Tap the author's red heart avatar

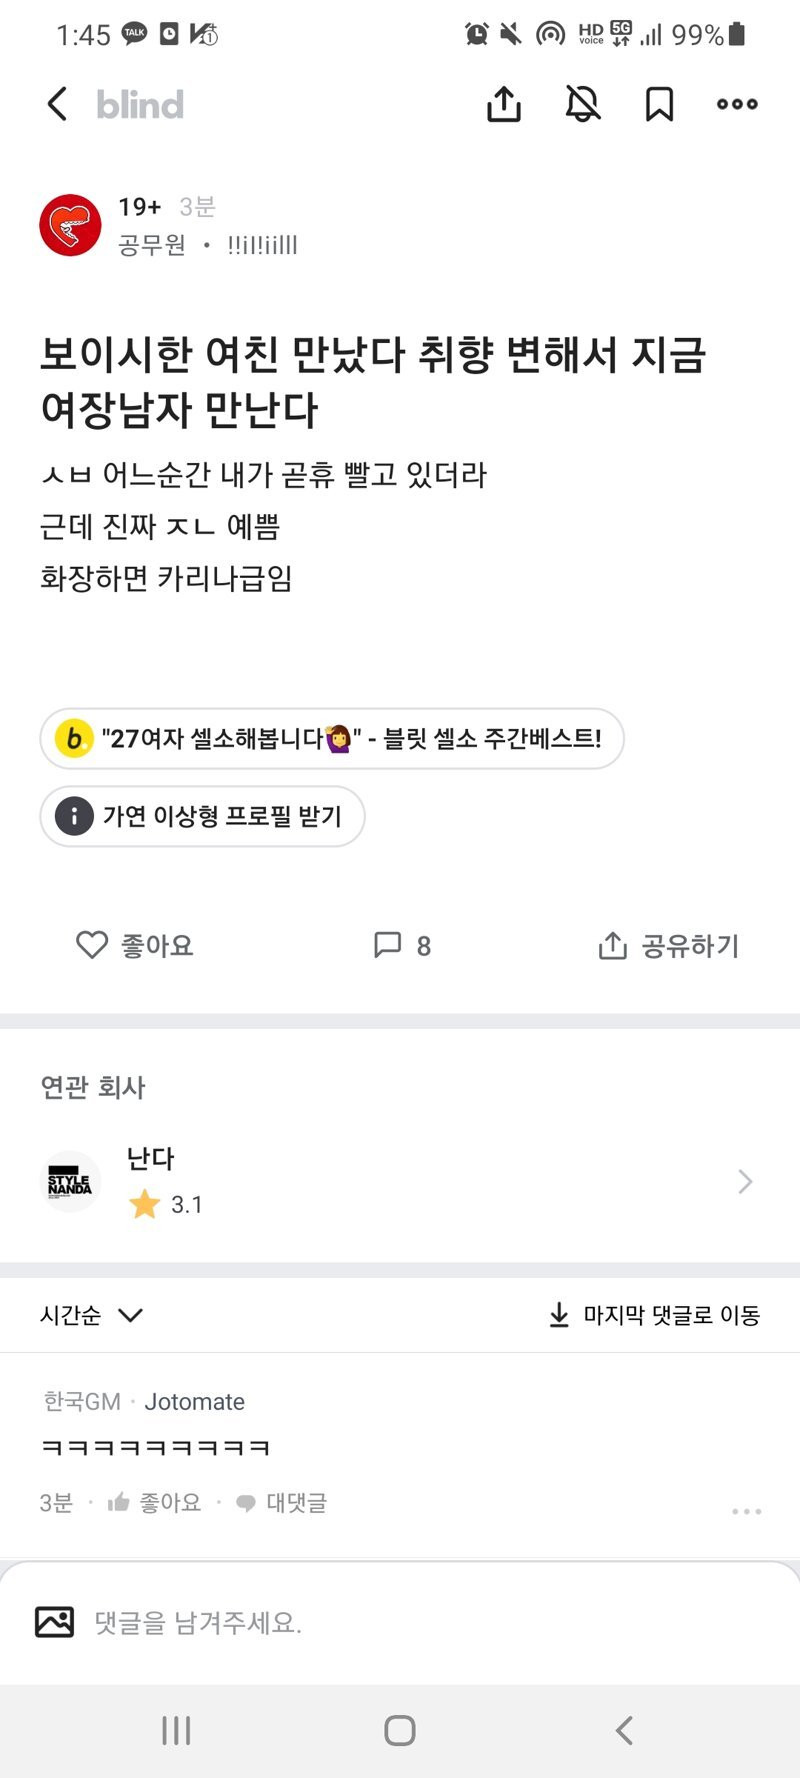point(70,225)
